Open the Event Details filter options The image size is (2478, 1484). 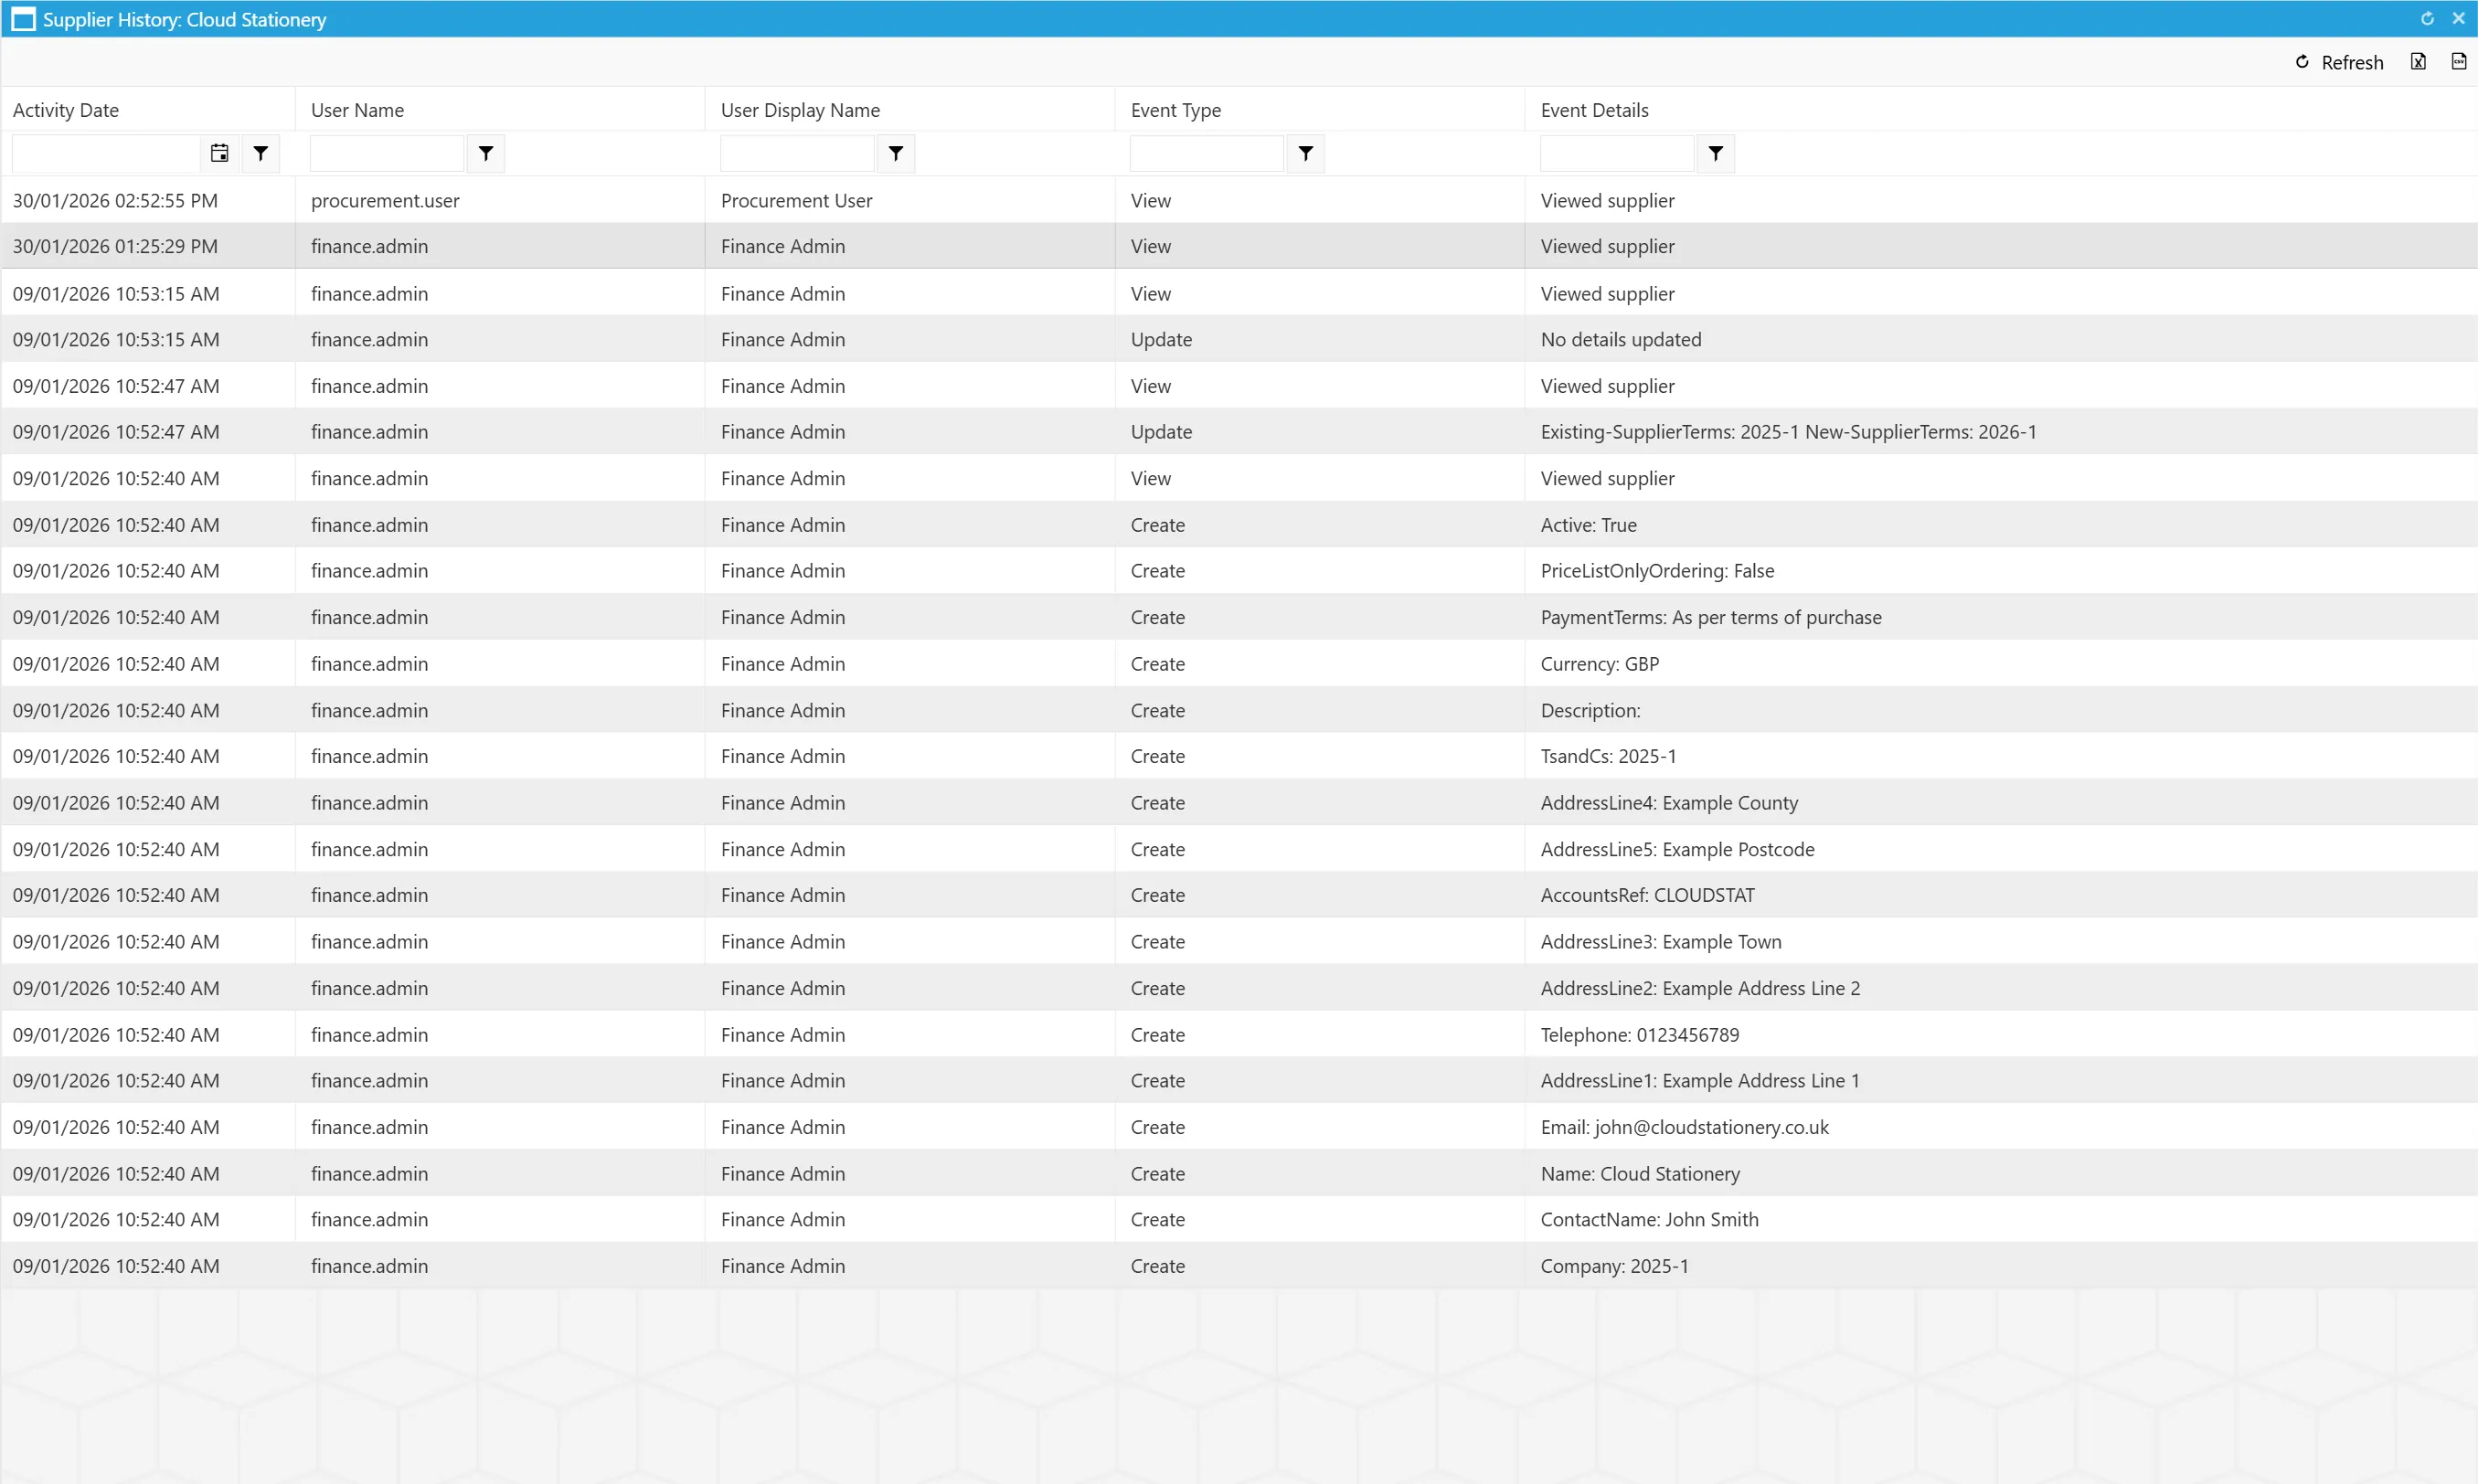[1716, 153]
